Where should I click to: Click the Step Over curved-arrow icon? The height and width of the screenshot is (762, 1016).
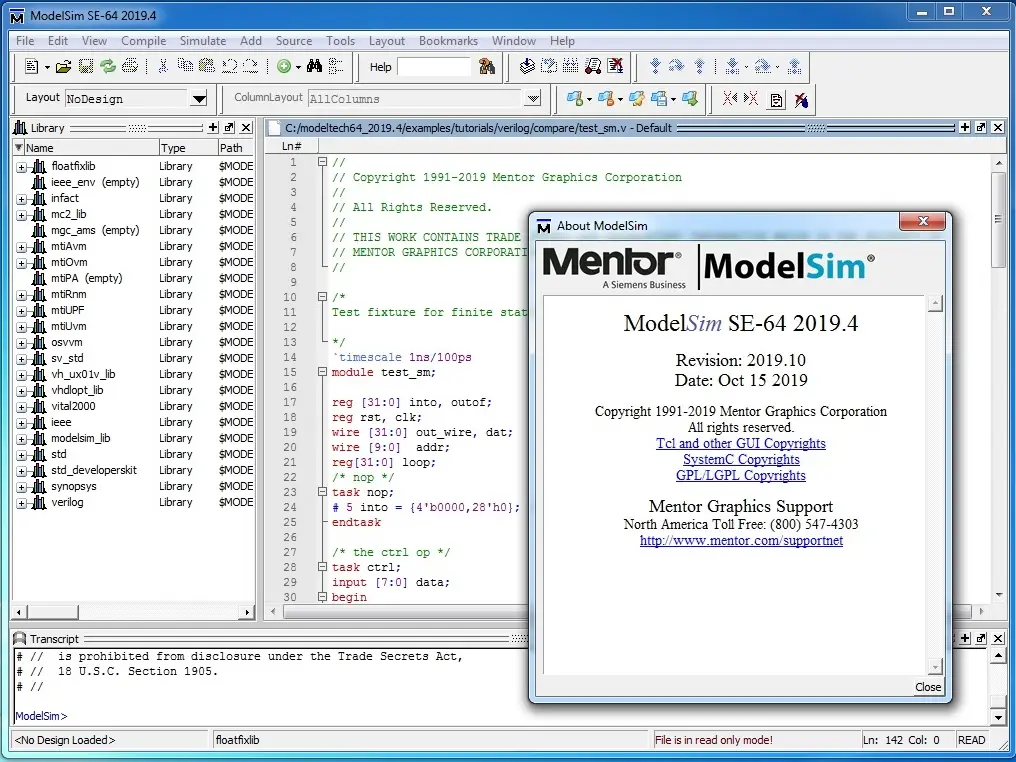pyautogui.click(x=676, y=66)
